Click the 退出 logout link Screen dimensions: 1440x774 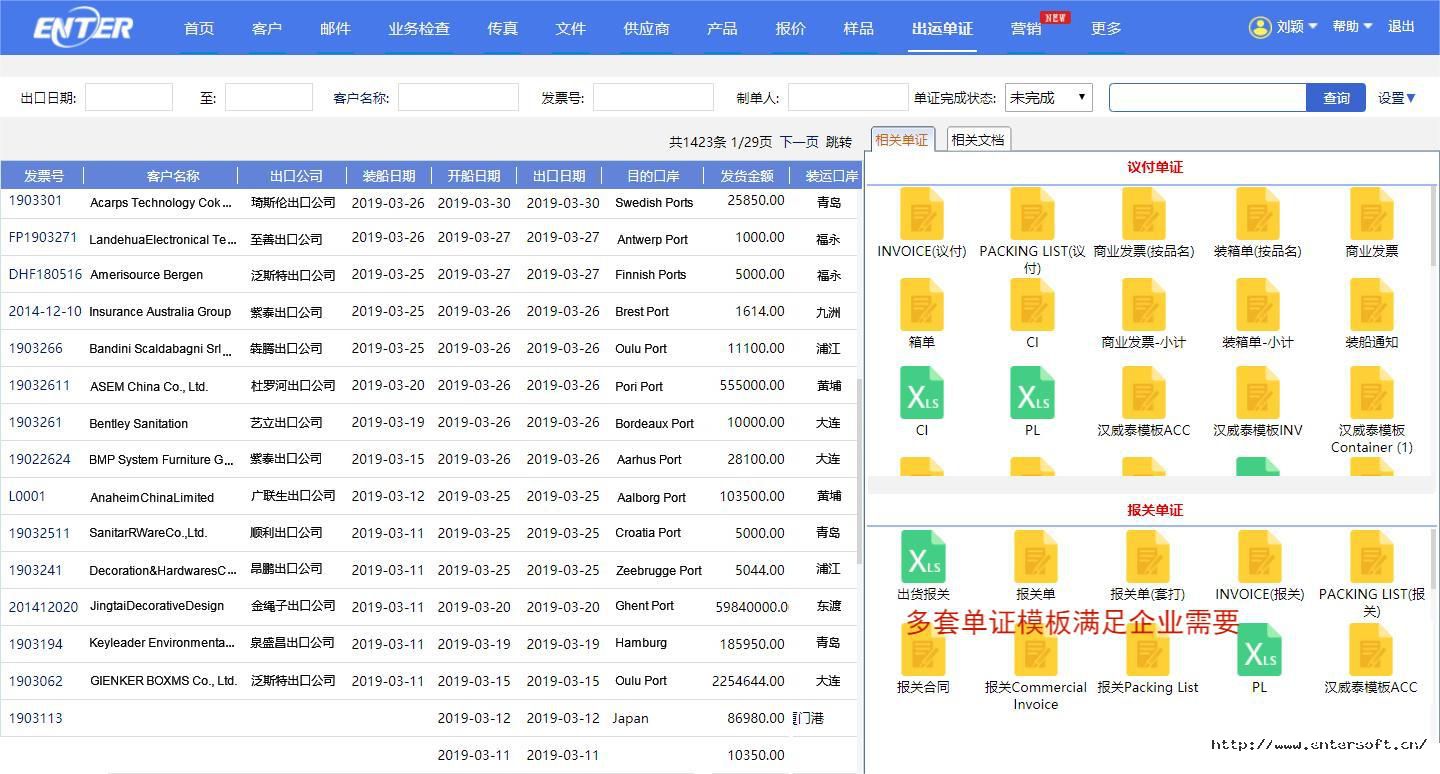1401,27
